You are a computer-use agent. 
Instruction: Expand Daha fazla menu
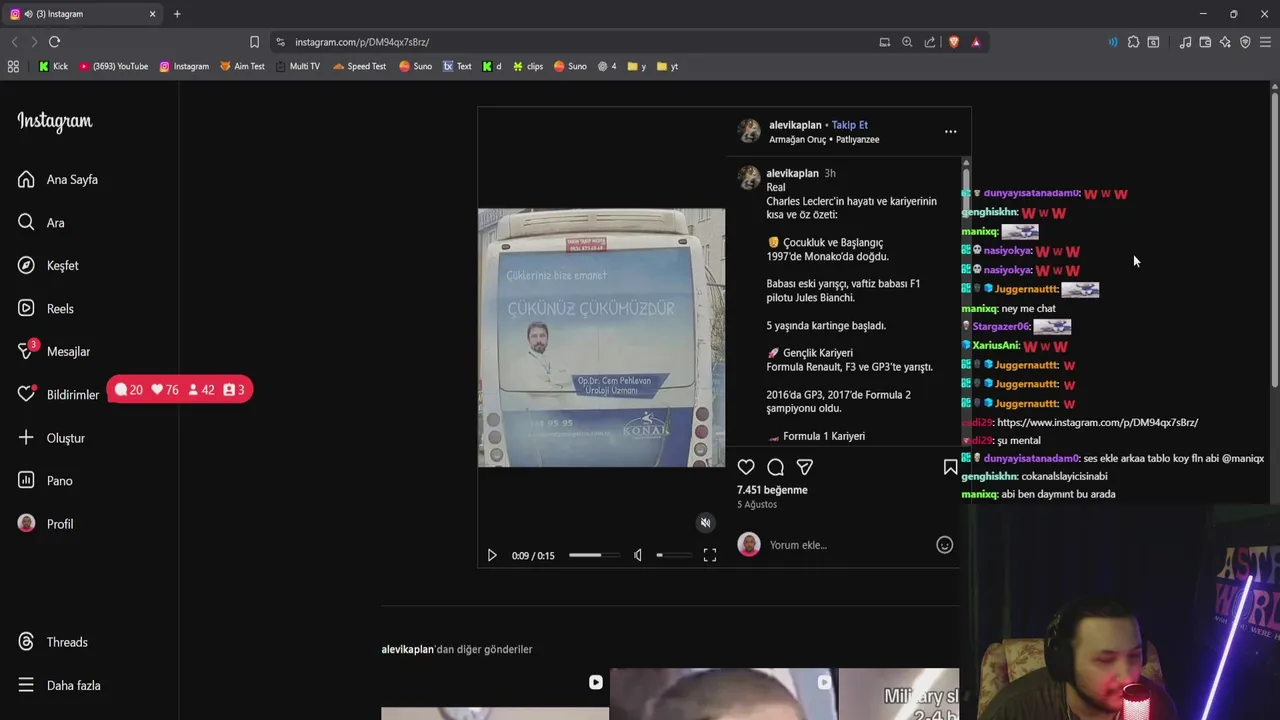(x=59, y=685)
